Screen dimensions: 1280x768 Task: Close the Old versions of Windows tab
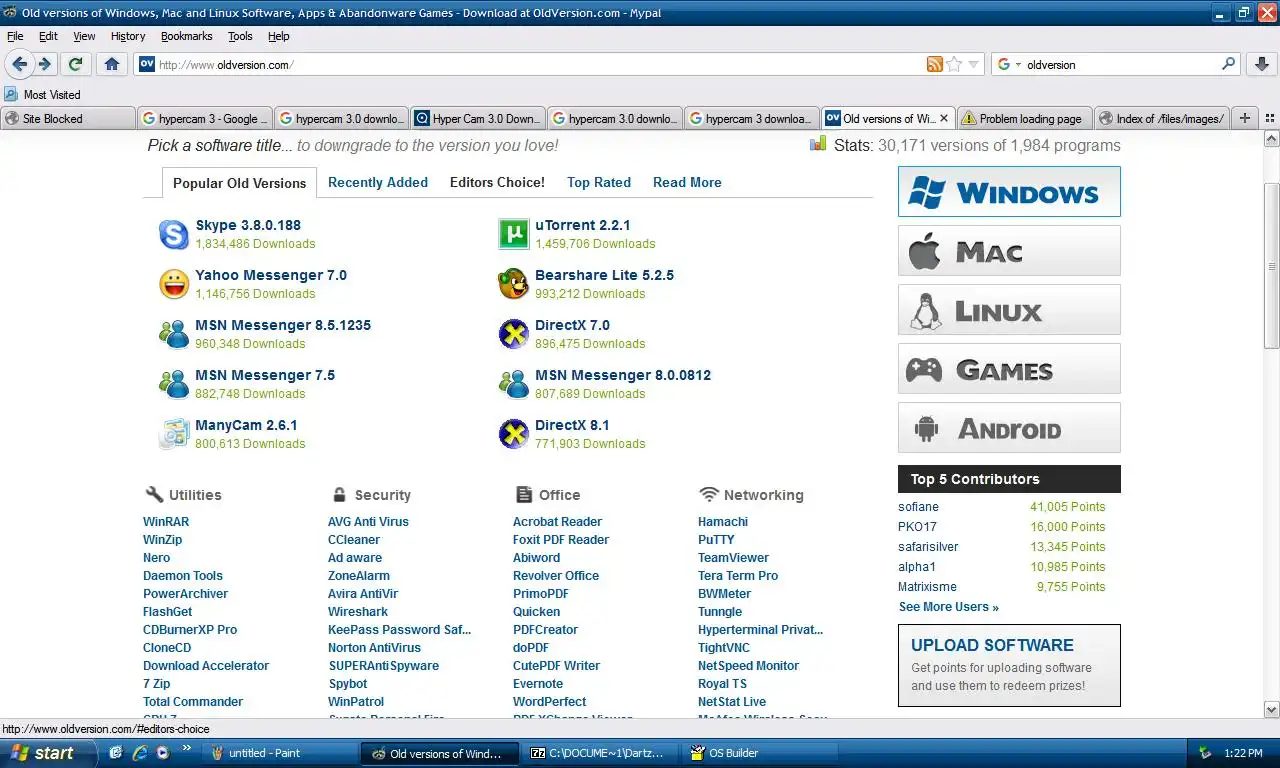coord(943,118)
